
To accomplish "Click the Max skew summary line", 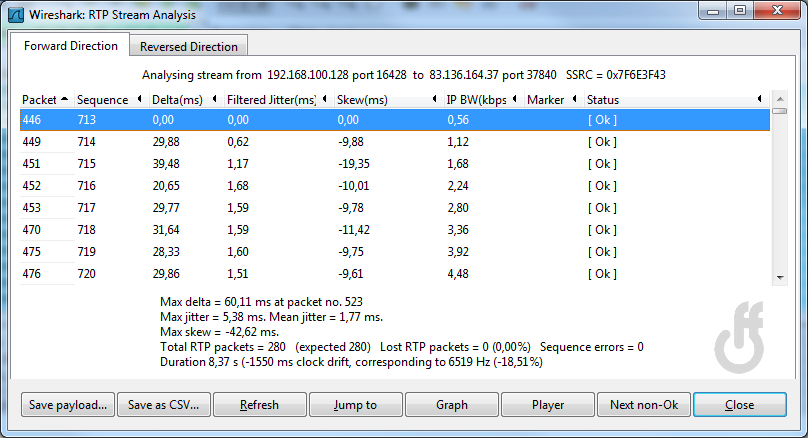I will coord(220,332).
